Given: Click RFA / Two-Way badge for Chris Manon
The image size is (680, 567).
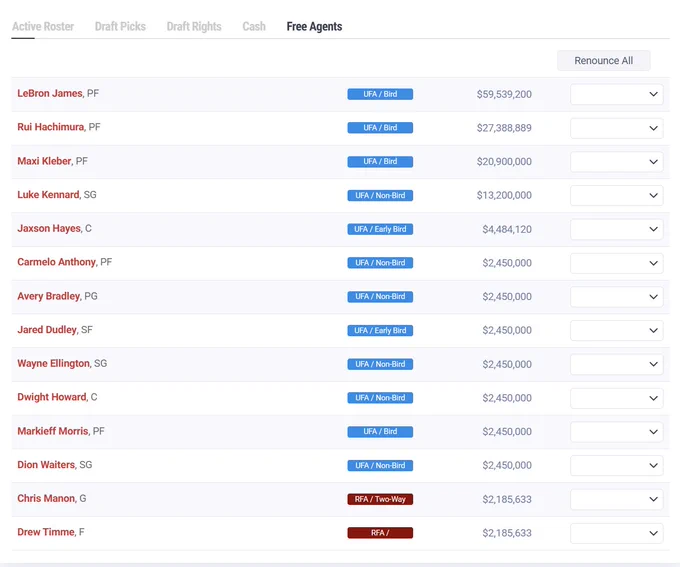Looking at the screenshot, I should [x=380, y=499].
